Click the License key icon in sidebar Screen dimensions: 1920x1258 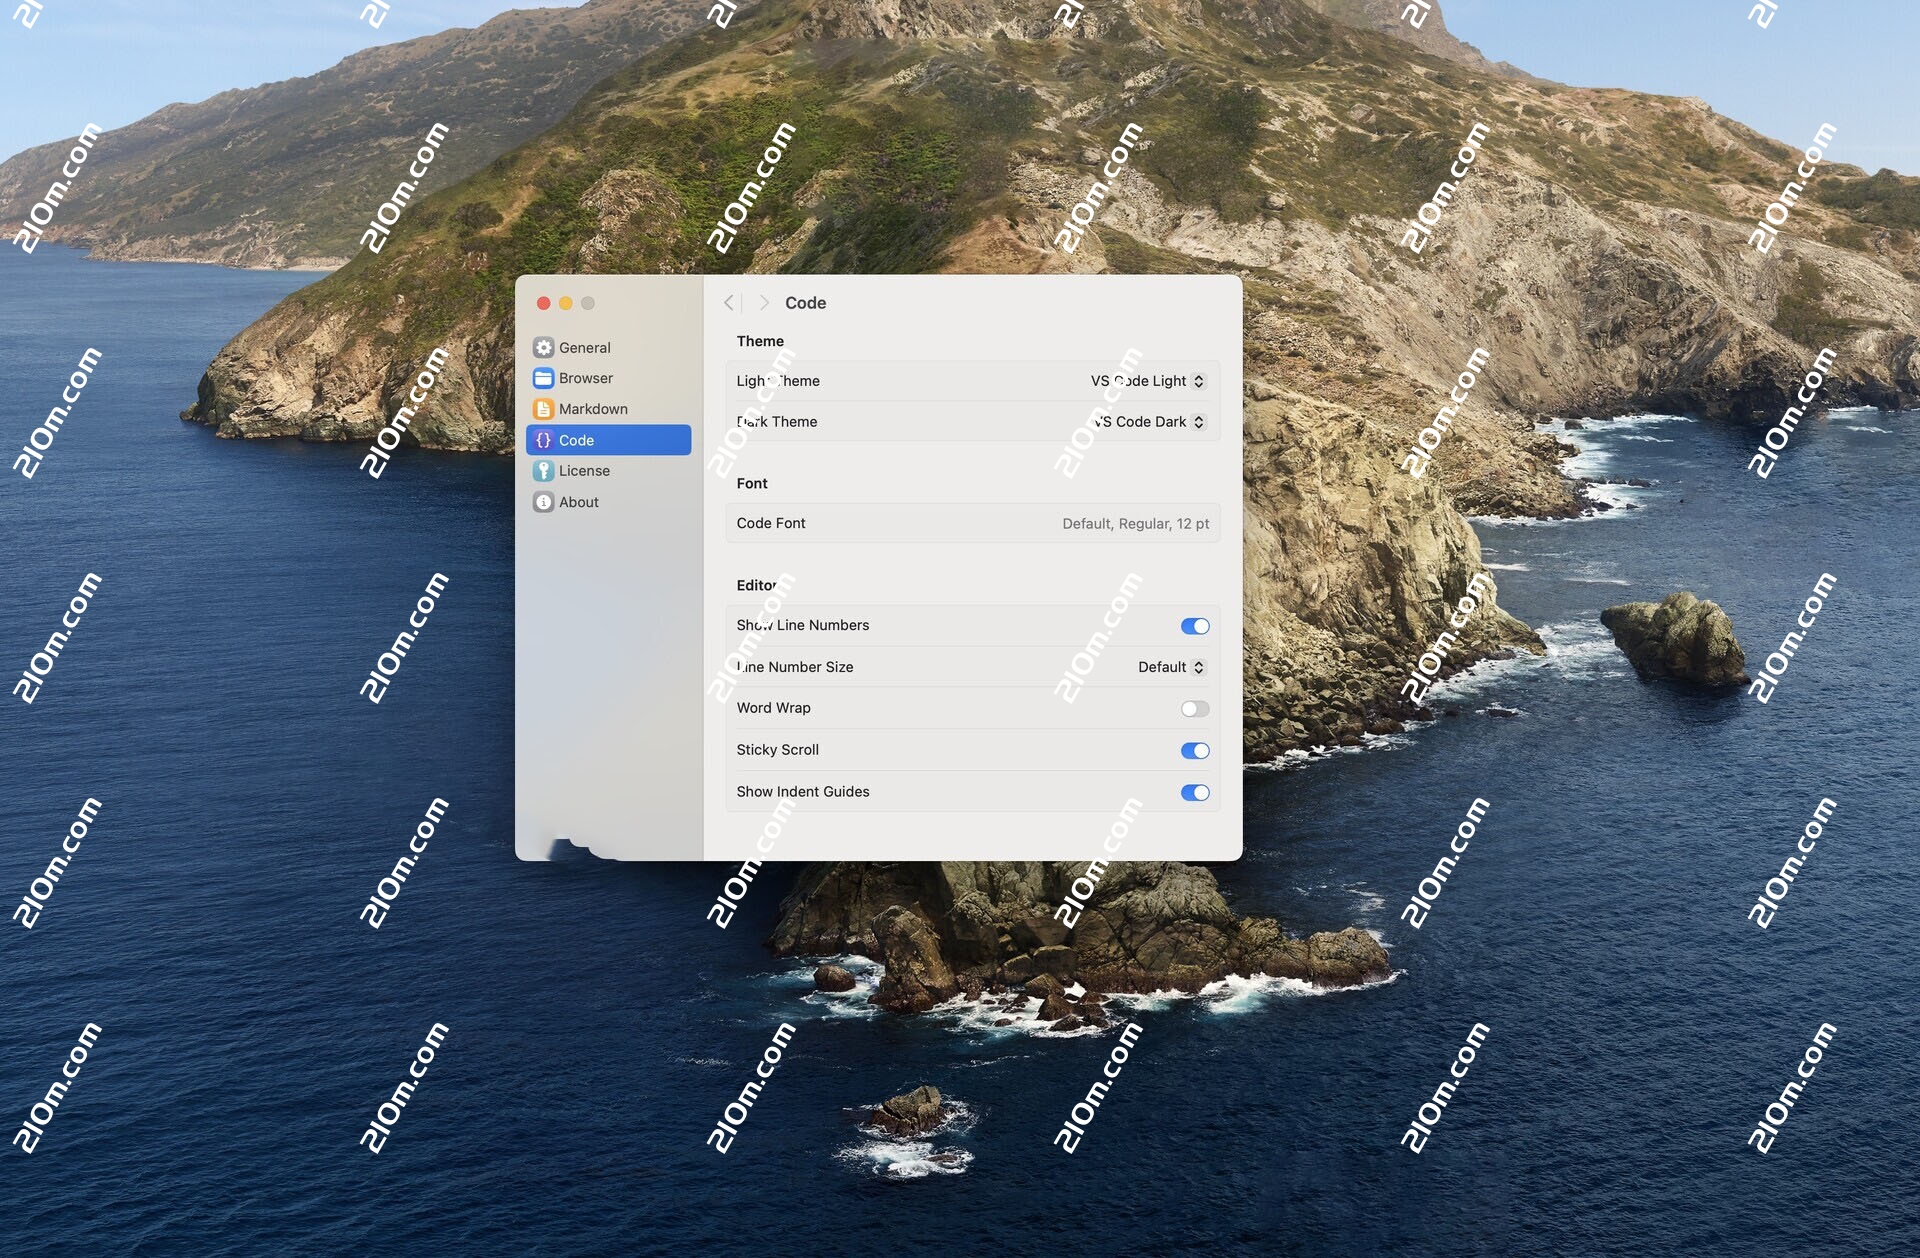pos(543,471)
